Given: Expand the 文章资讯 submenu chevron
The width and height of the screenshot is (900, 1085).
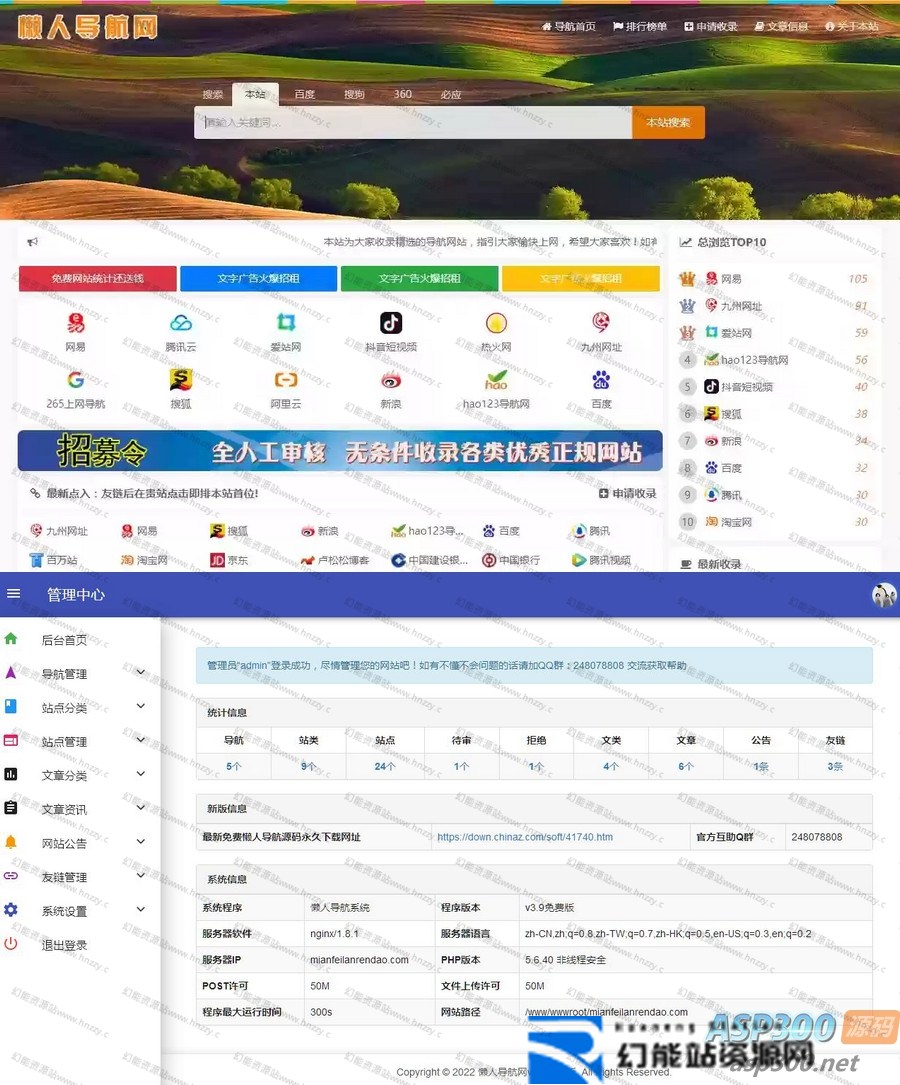Looking at the screenshot, I should [x=140, y=808].
